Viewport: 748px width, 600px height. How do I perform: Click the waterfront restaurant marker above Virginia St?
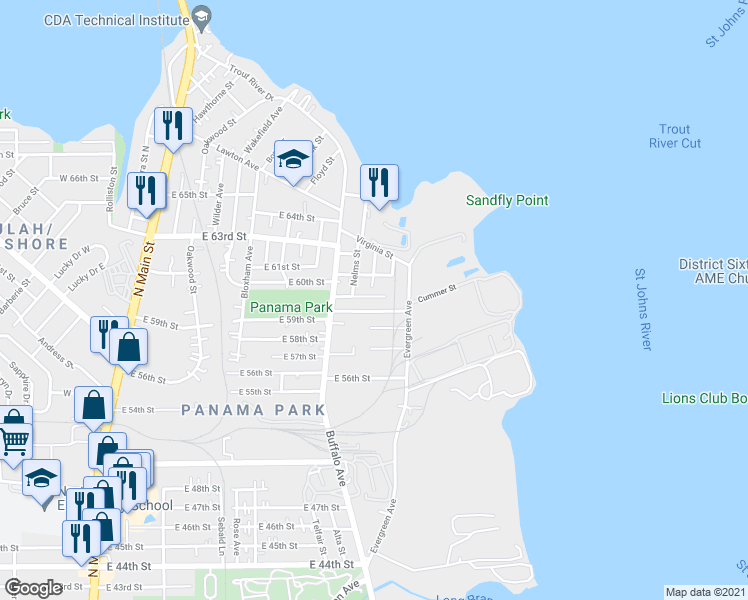click(379, 184)
